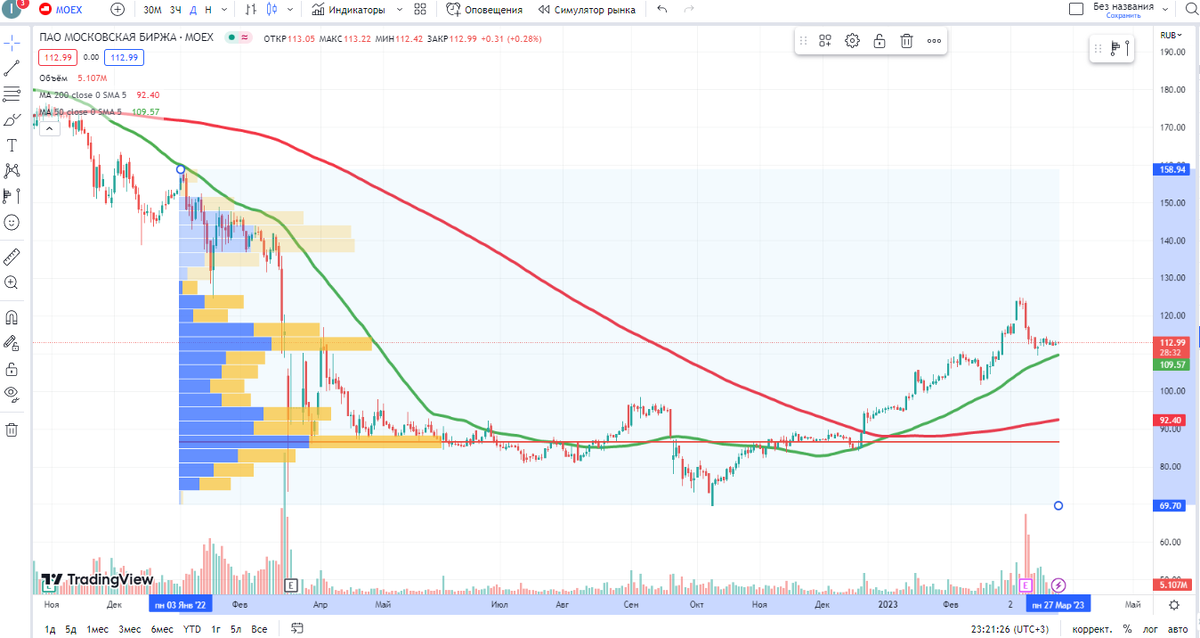
Task: Toggle lock on selected drawing
Action: (879, 41)
